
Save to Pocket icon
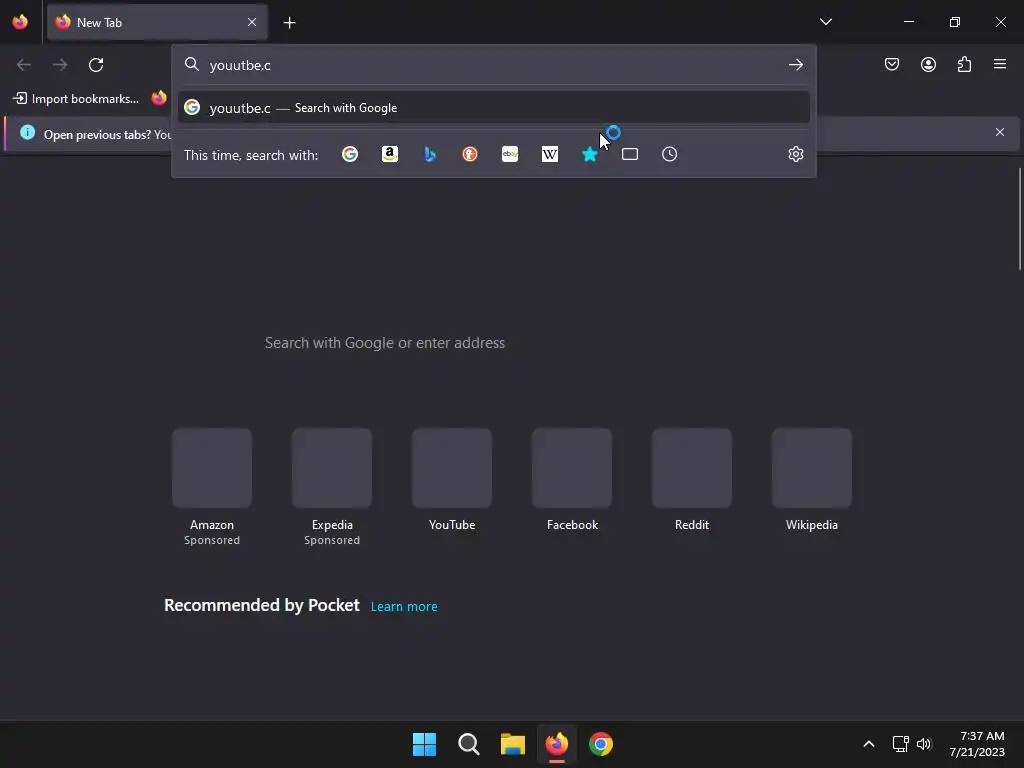892,64
